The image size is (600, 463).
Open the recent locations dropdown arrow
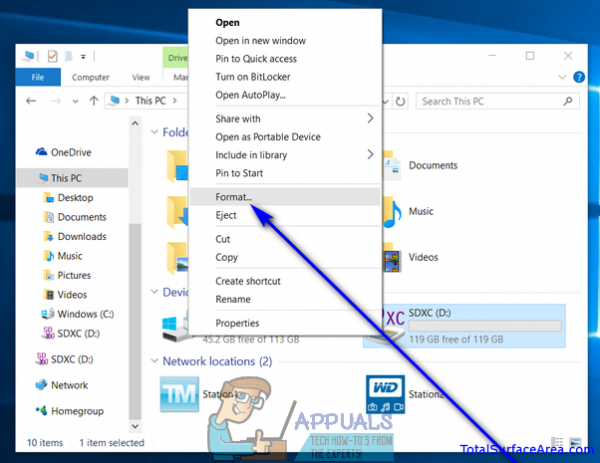point(75,101)
